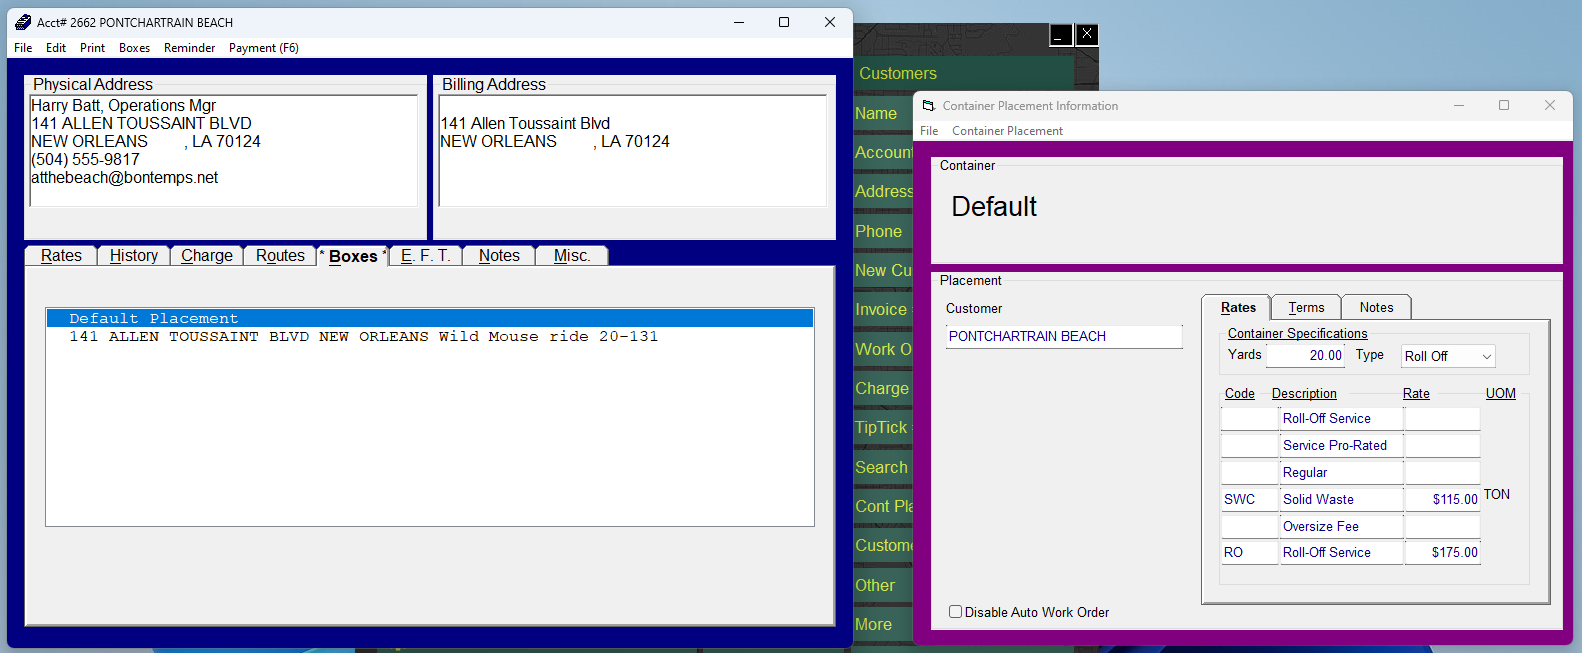Open the Boxes menu in menu bar
Screen dimensions: 1582x653
(134, 48)
